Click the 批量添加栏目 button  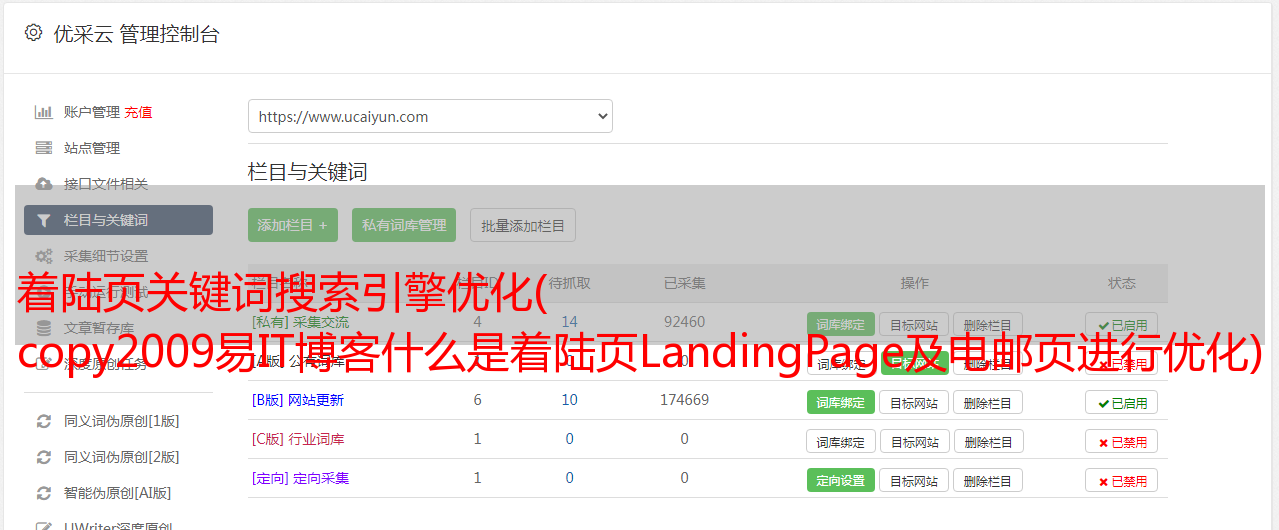(x=523, y=225)
